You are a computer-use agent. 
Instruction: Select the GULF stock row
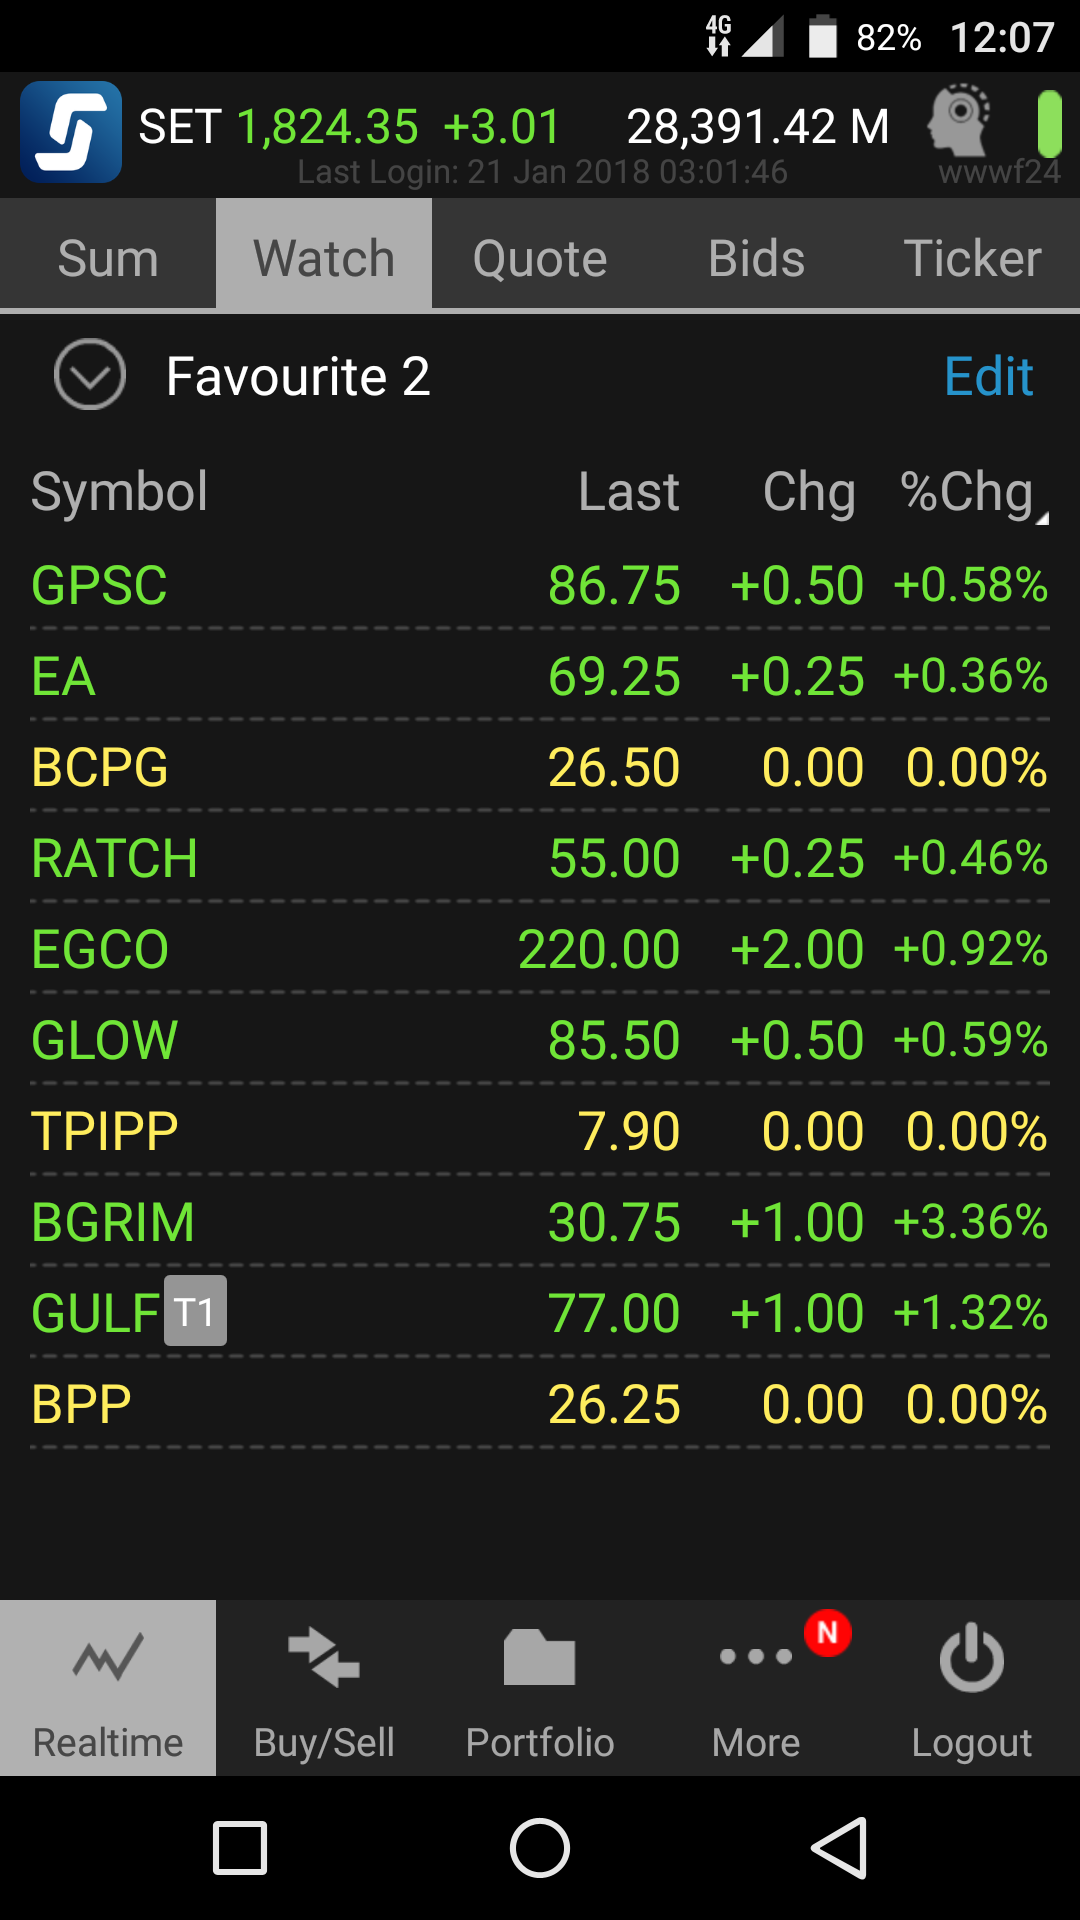(540, 1313)
